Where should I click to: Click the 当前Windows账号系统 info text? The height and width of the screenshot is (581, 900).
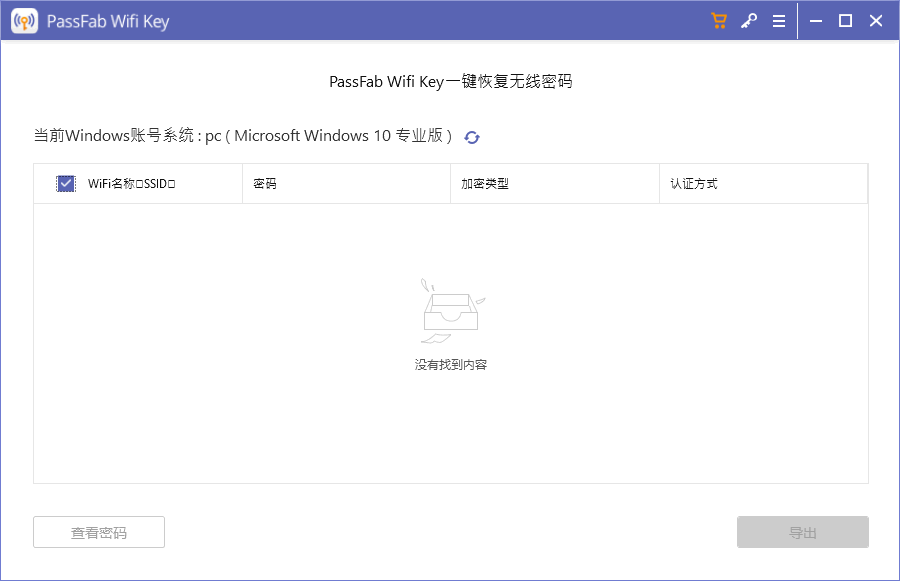tap(243, 136)
